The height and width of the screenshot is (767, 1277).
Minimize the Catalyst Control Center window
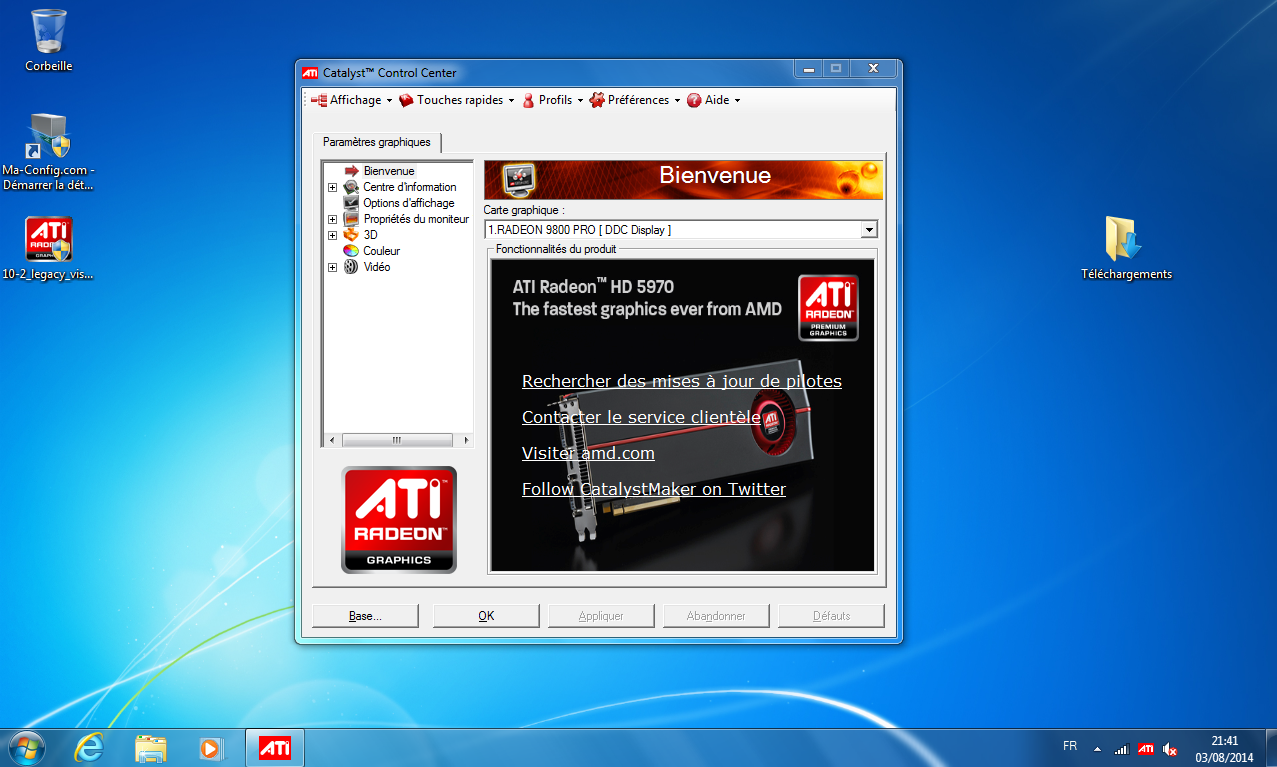pyautogui.click(x=808, y=69)
